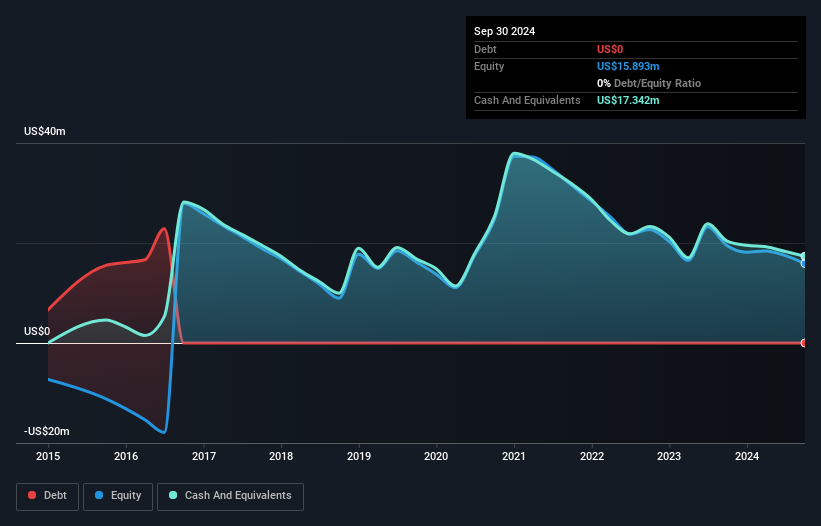
Task: Click the red Debt peak in mid-2016
Action: [164, 228]
